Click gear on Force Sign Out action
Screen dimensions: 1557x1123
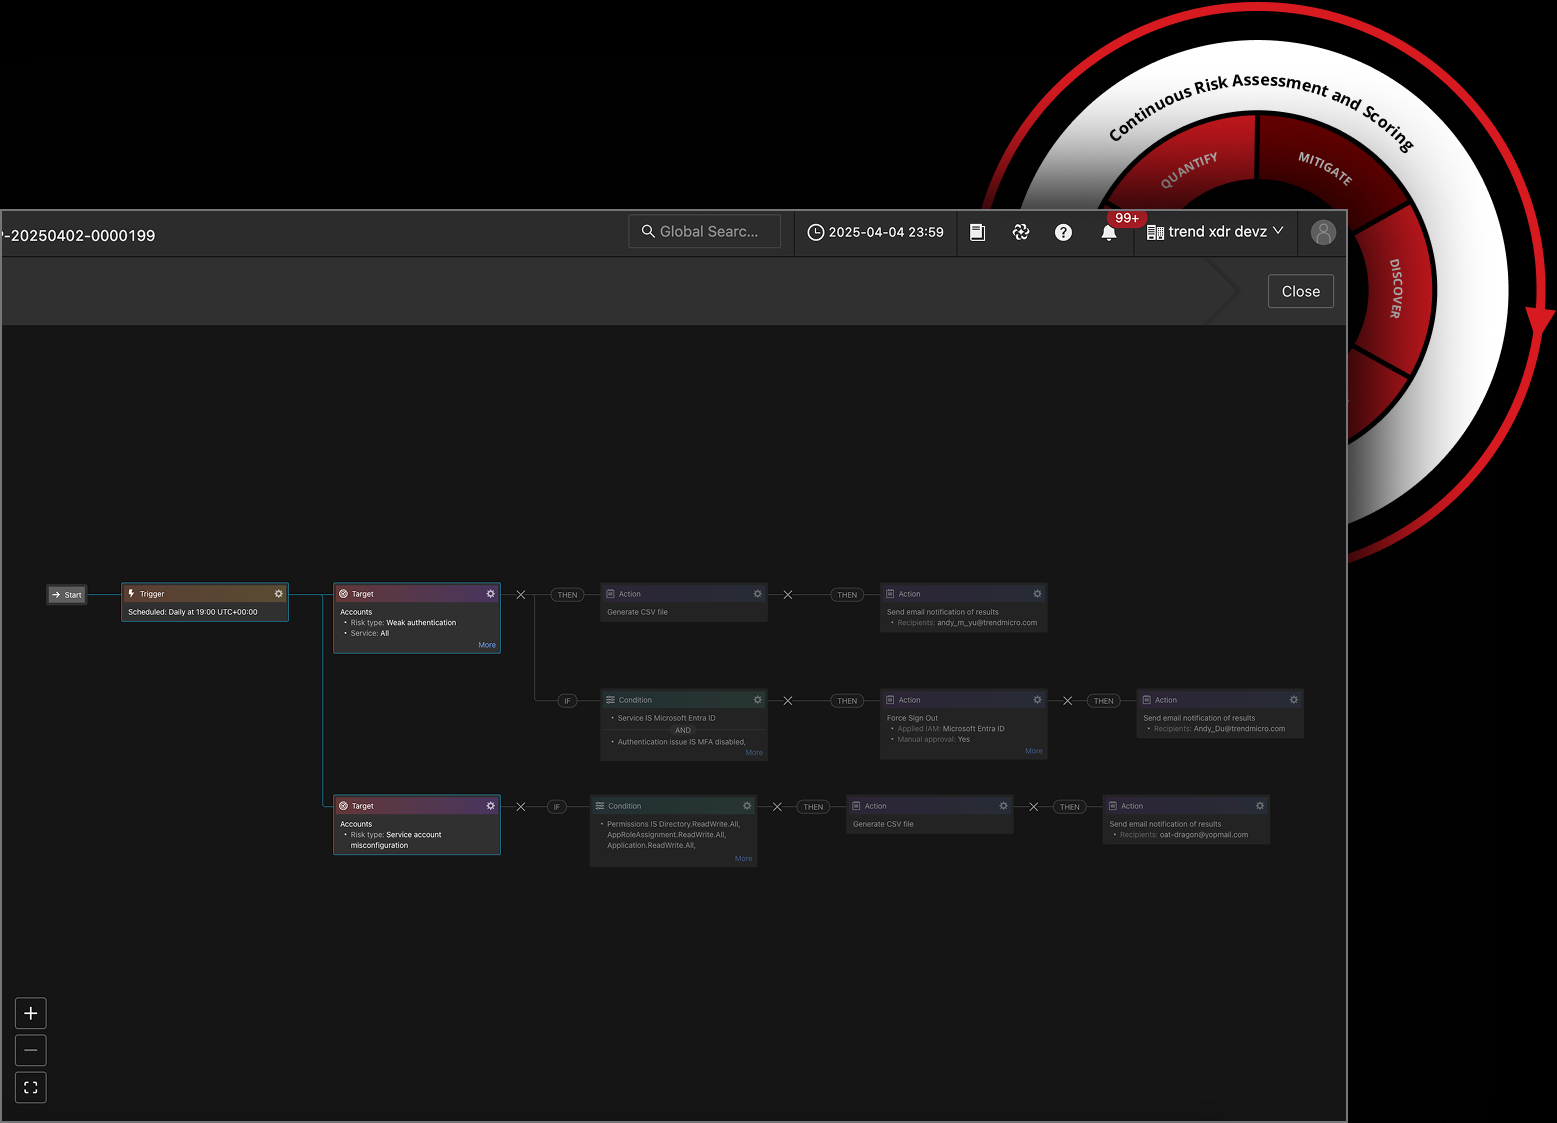tap(1037, 700)
